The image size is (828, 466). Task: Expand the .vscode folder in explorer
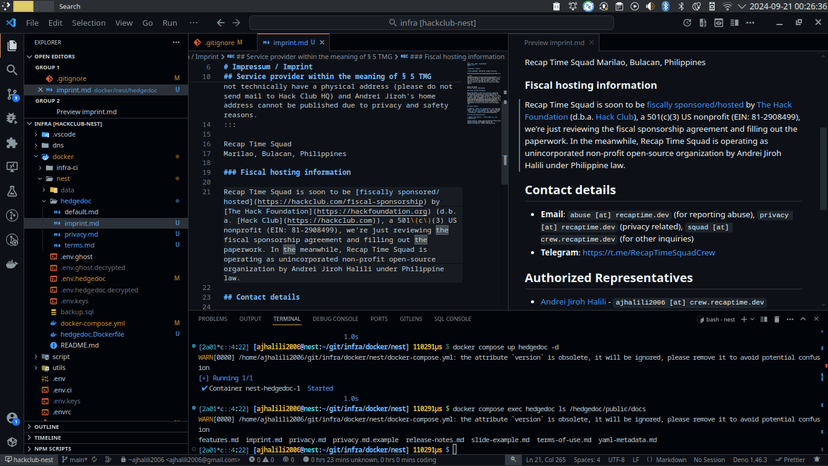pos(64,134)
